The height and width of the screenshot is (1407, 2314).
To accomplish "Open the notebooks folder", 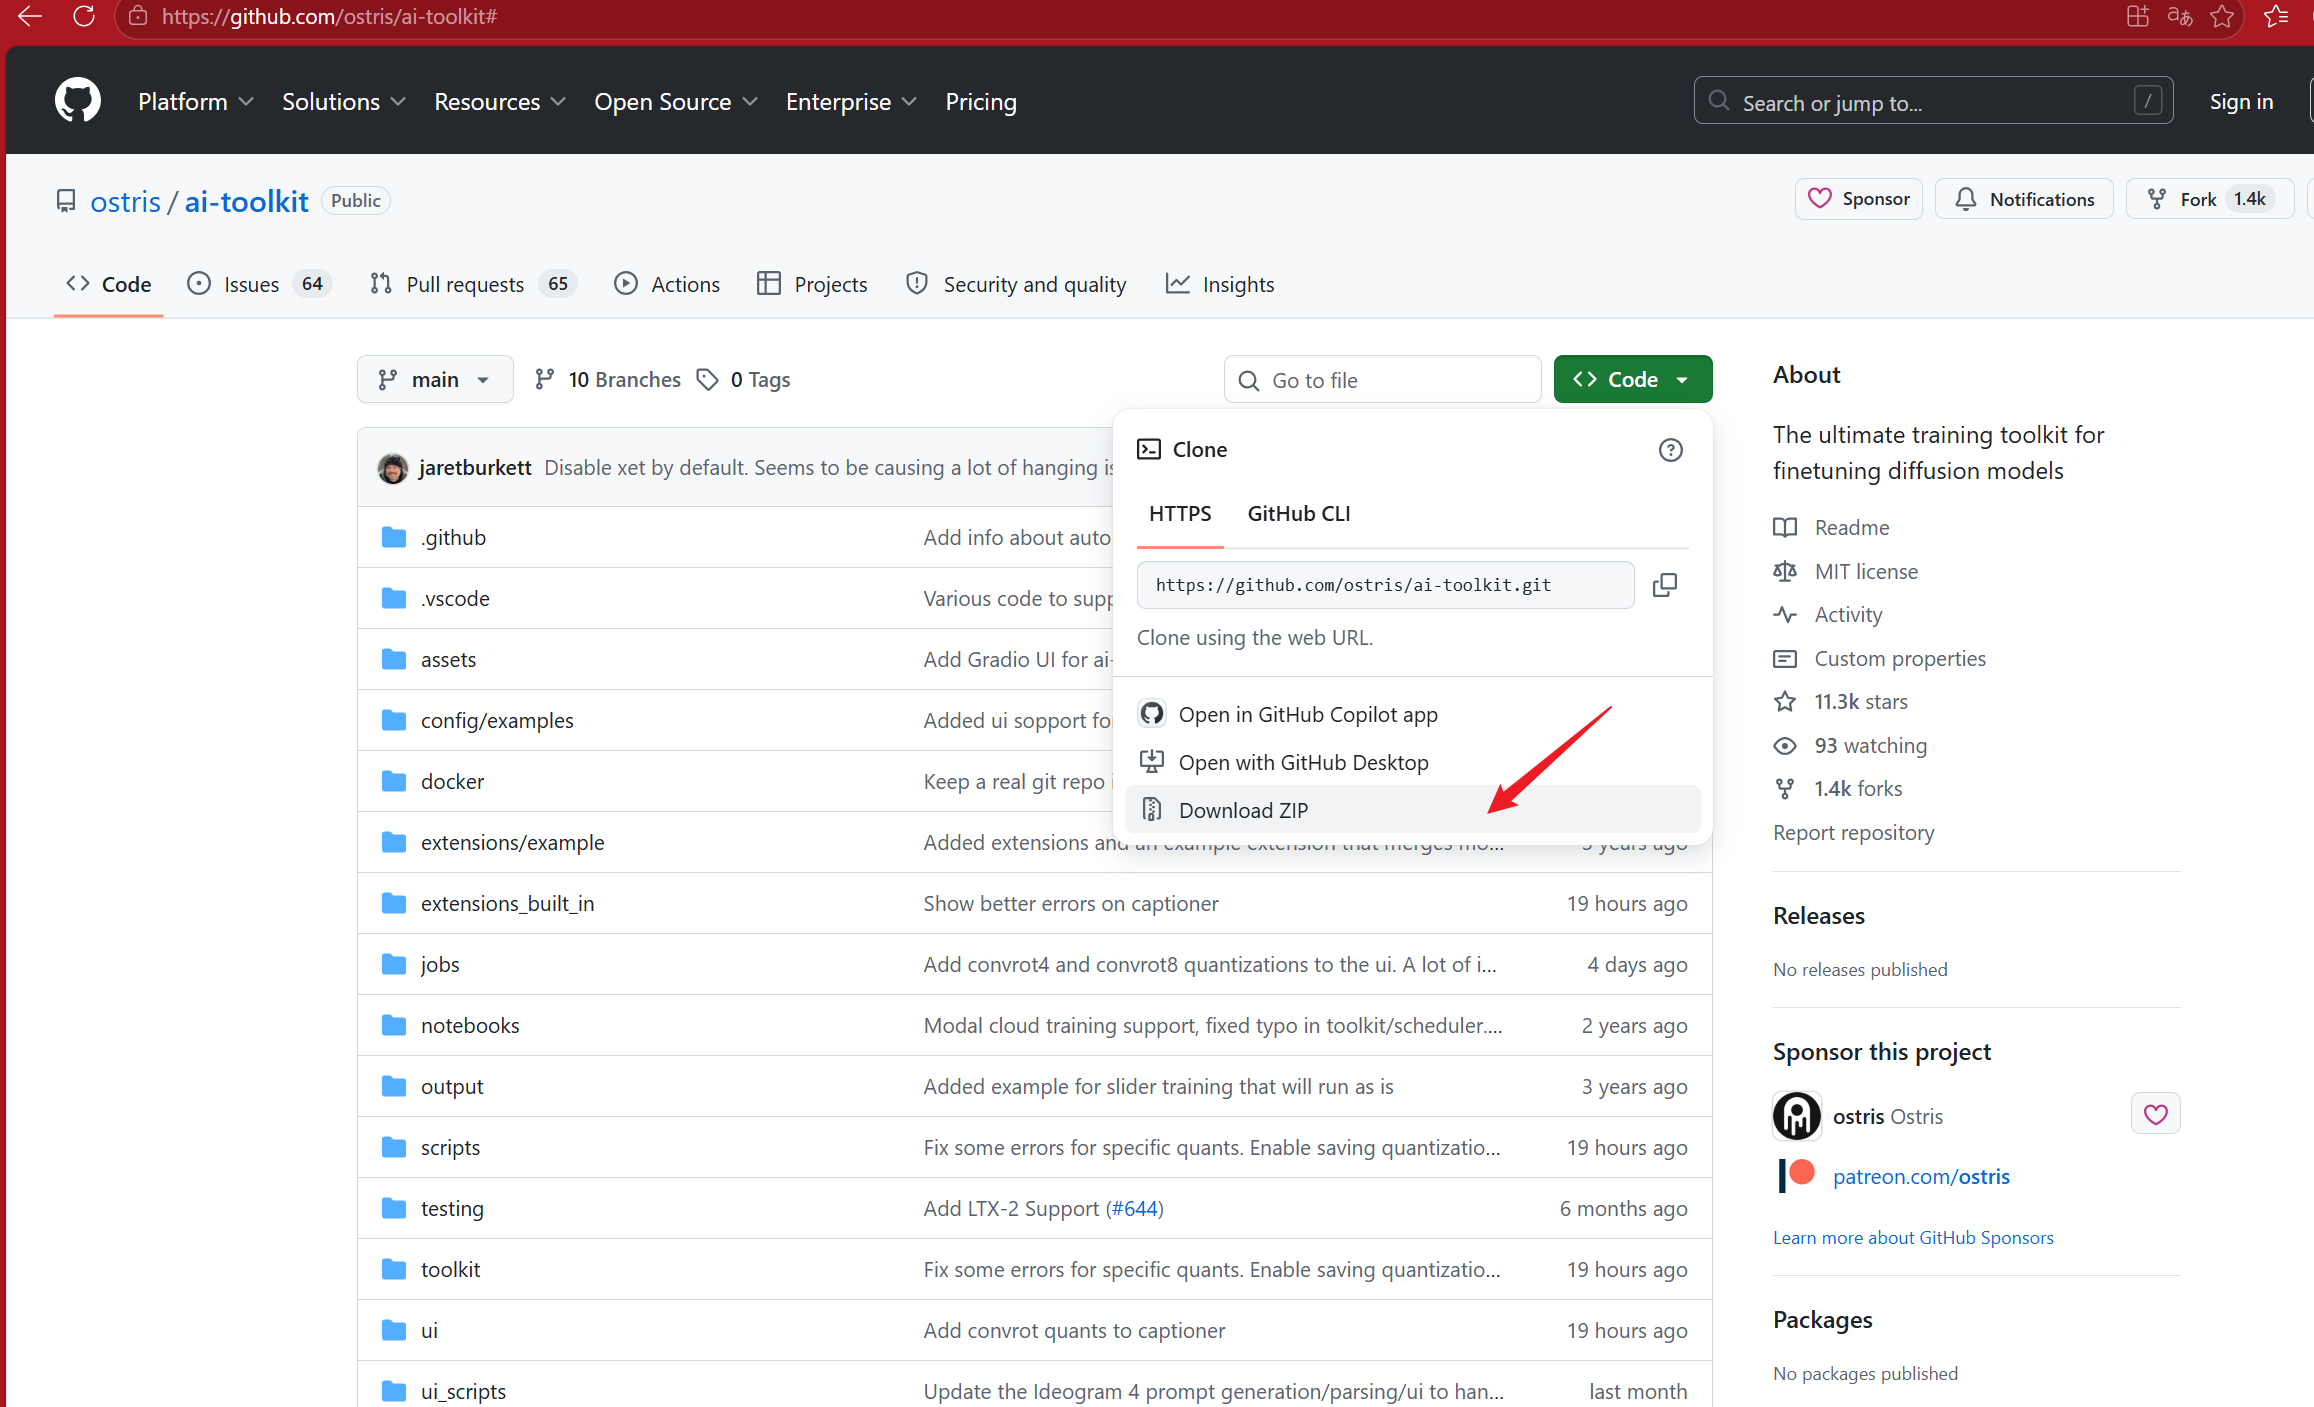I will point(470,1025).
